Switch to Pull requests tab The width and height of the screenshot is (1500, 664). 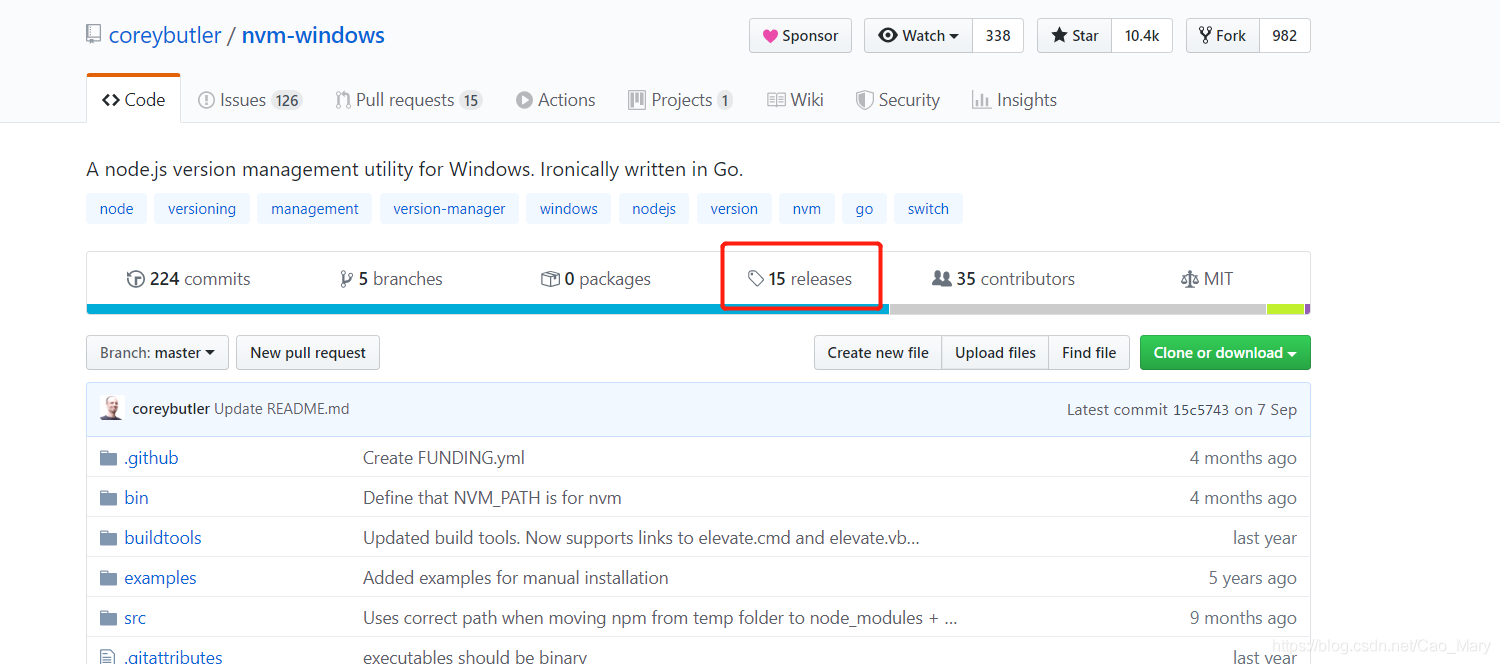coord(408,100)
